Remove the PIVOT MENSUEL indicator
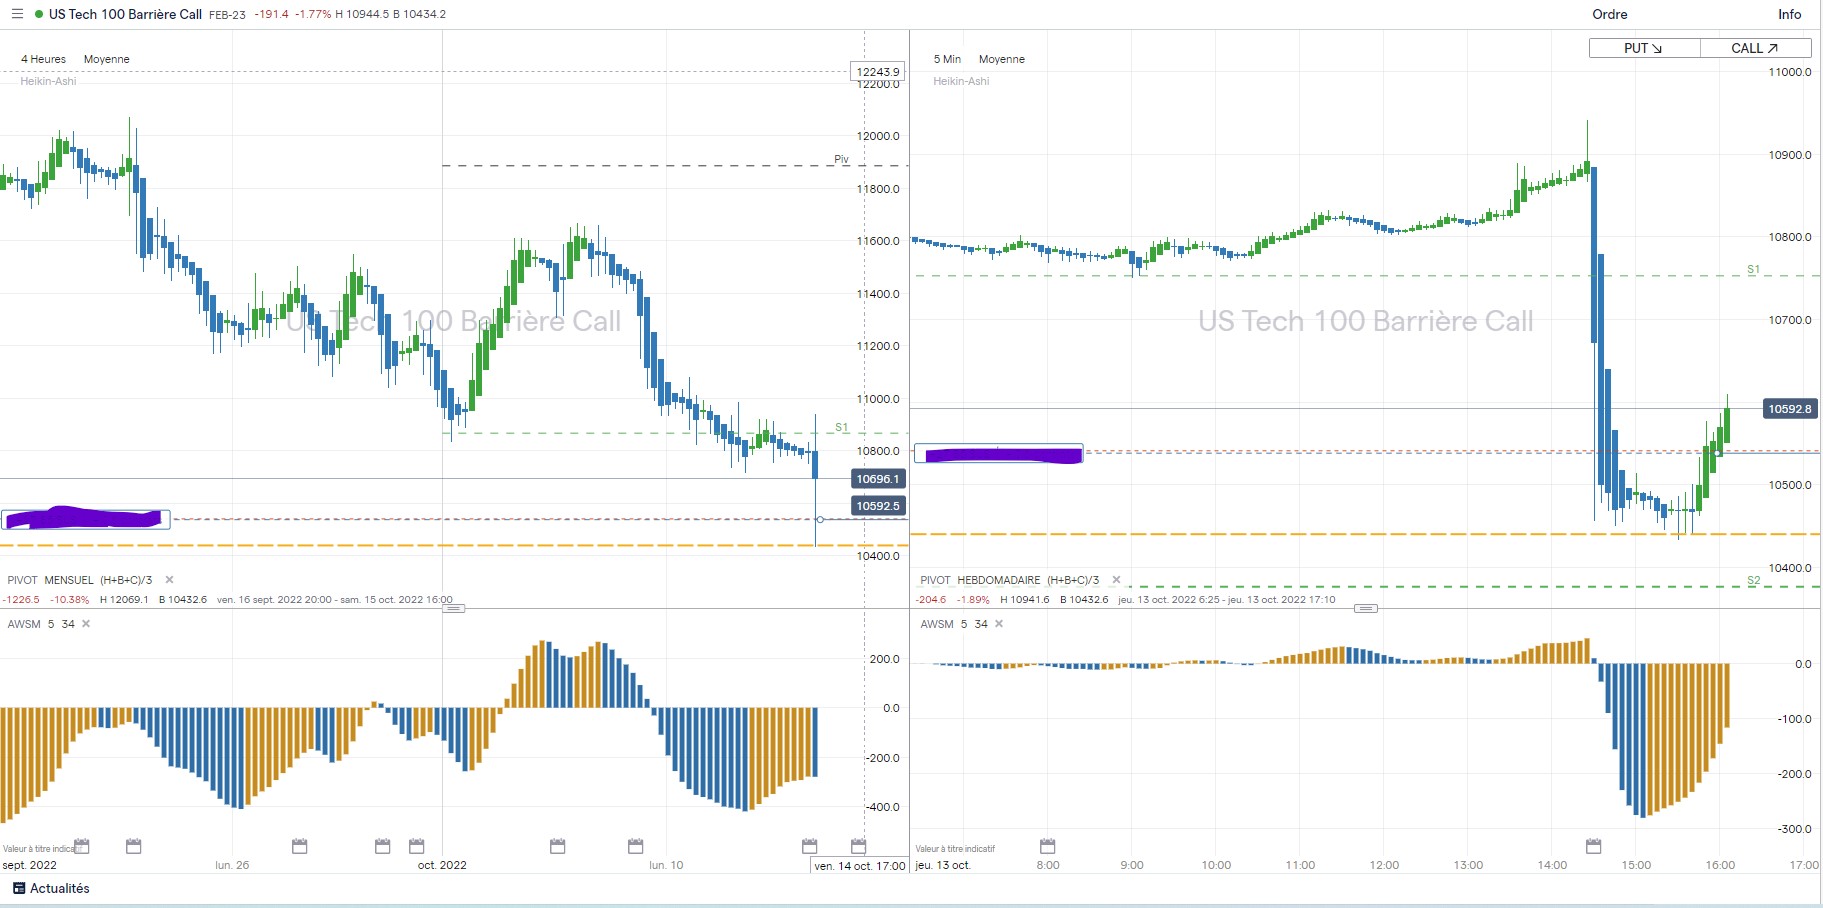 (169, 580)
